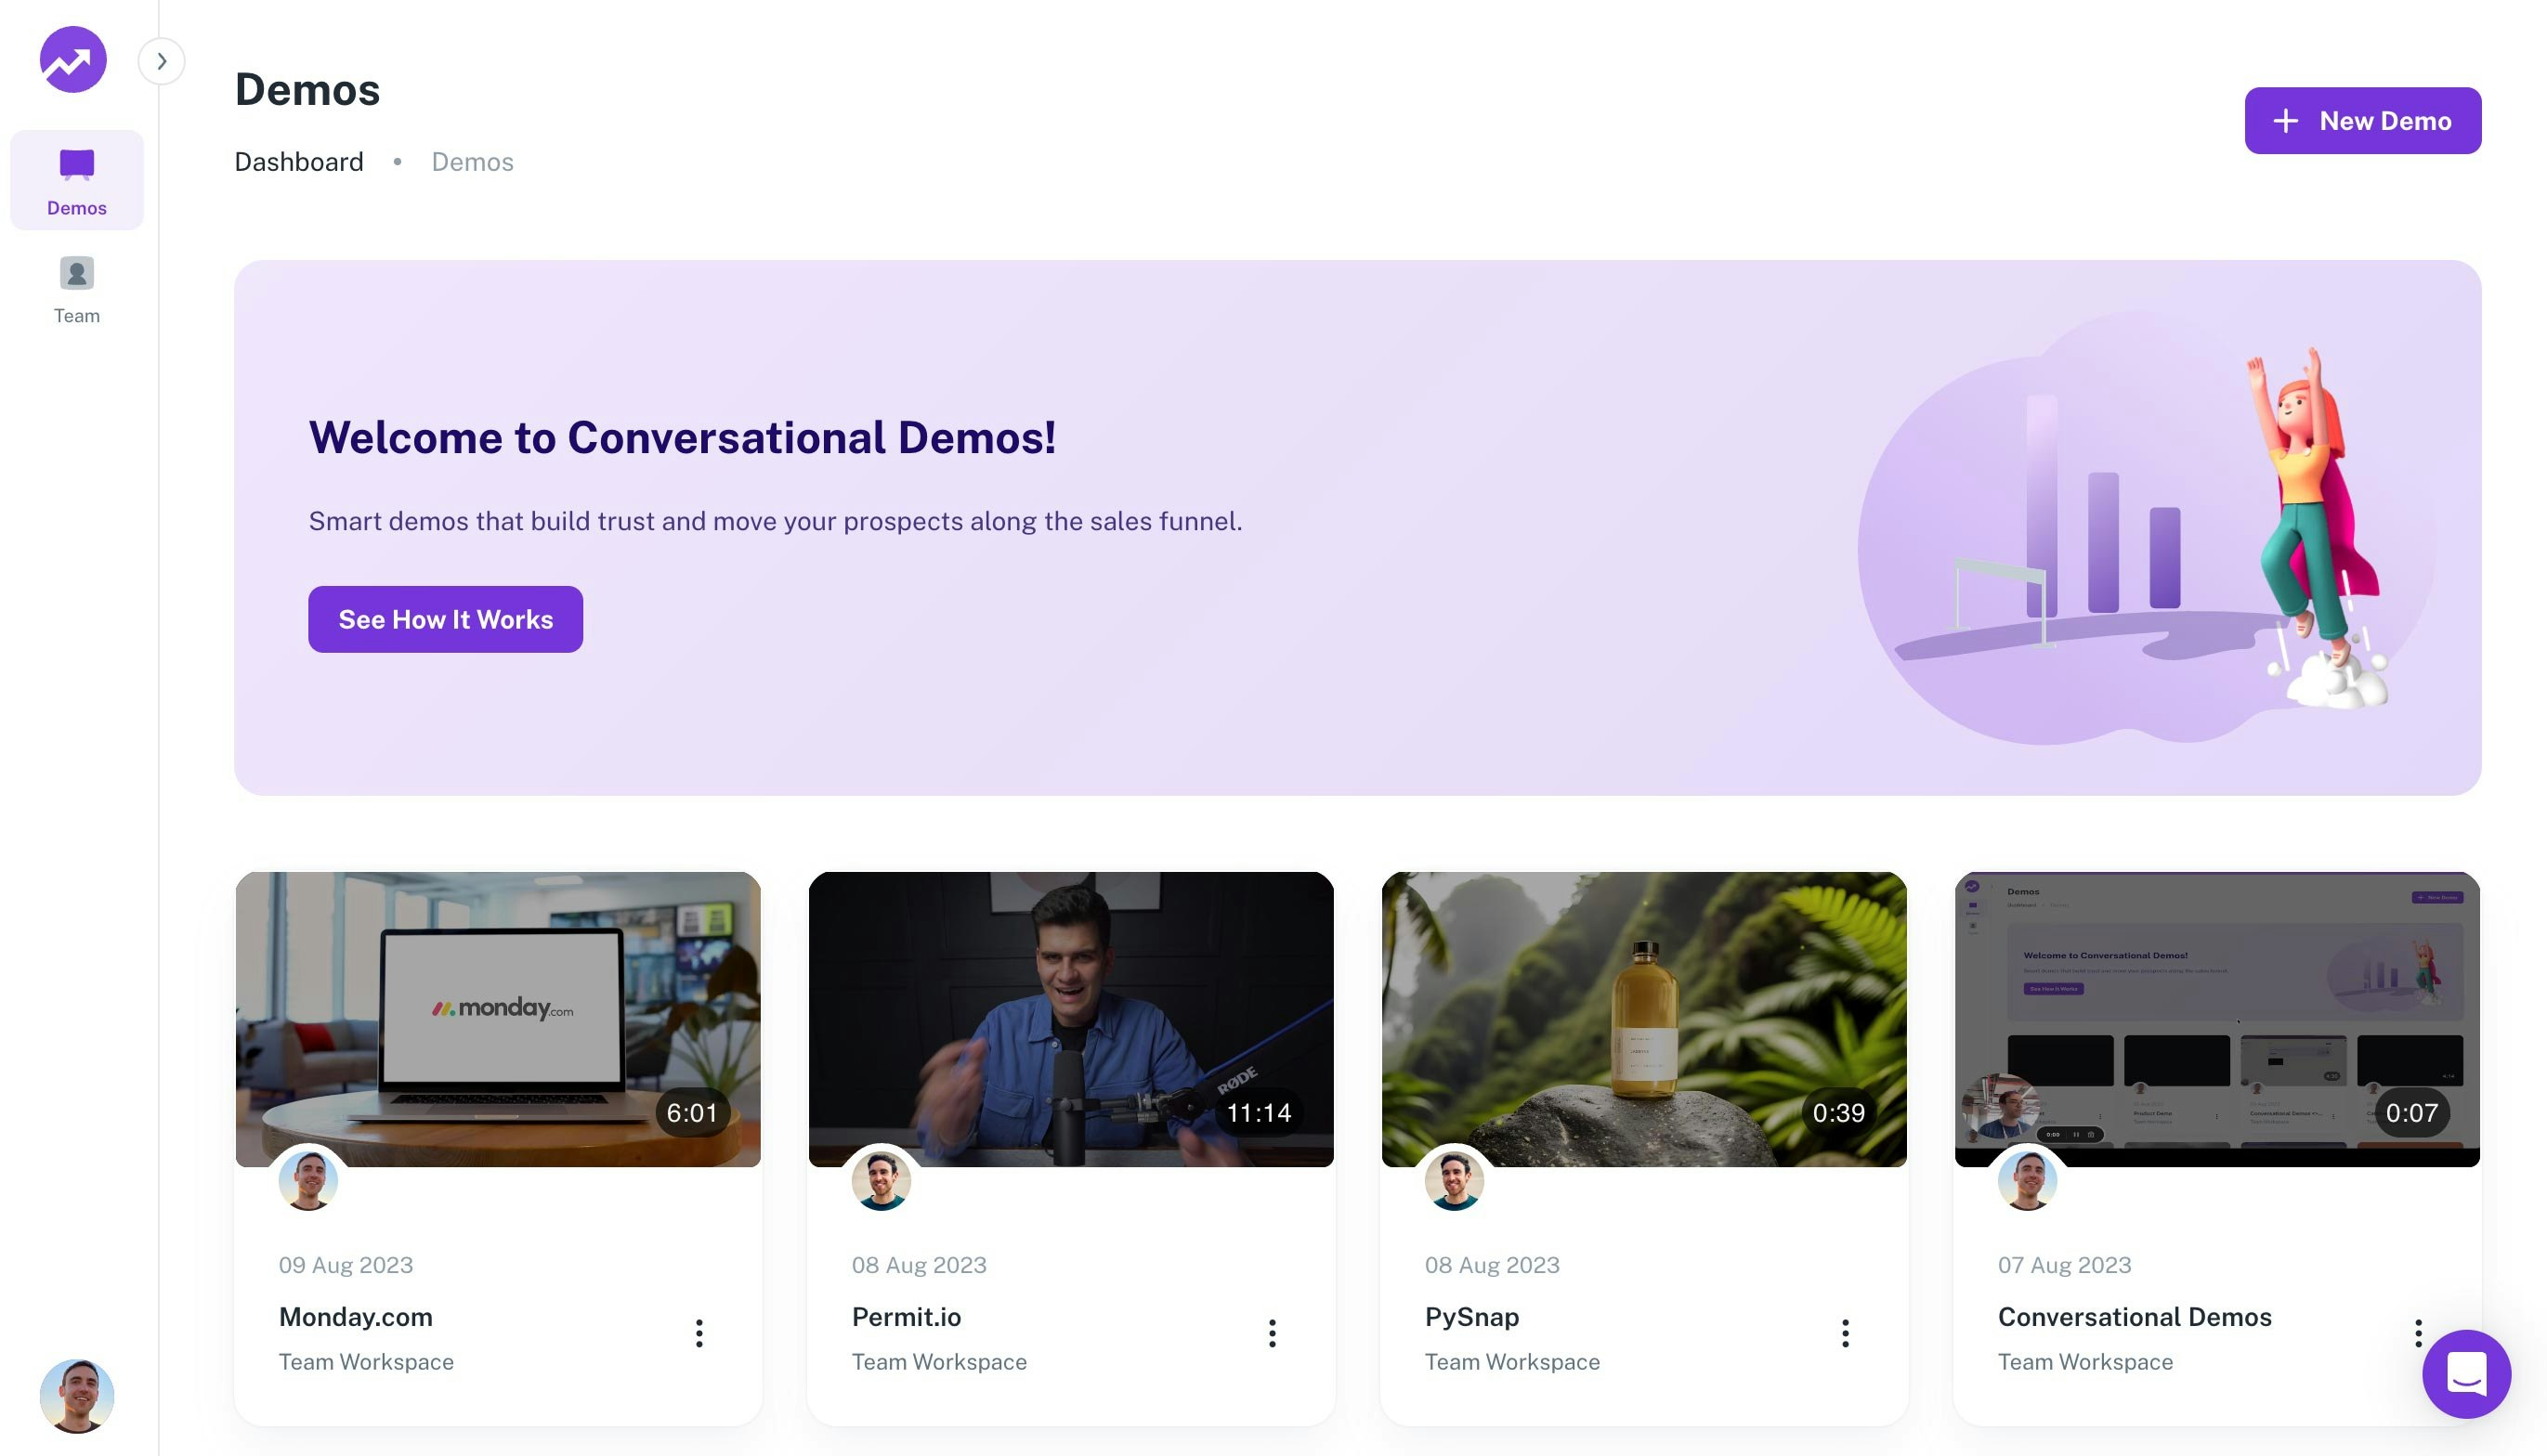Click the See How It Works button
The image size is (2547, 1456).
445,620
